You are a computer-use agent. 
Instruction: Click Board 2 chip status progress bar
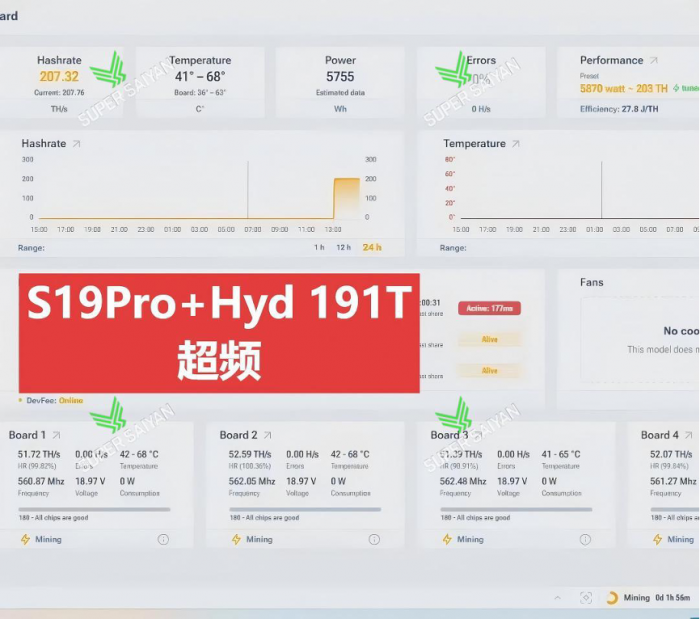(305, 509)
